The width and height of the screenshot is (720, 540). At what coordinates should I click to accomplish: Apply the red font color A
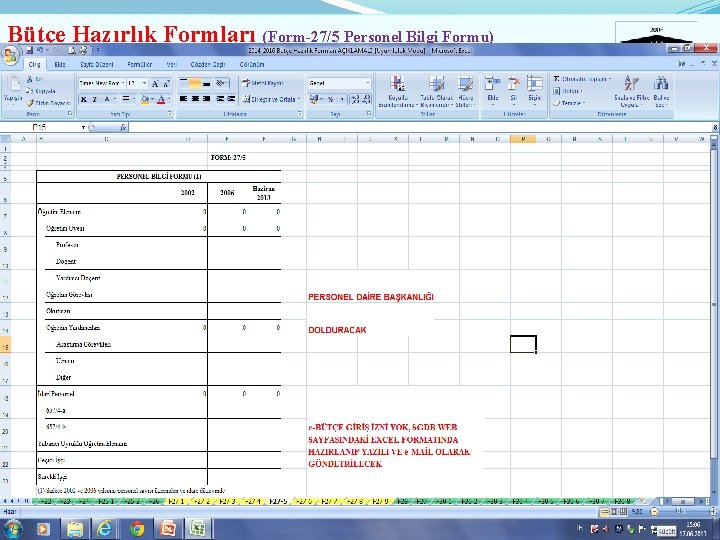point(161,99)
